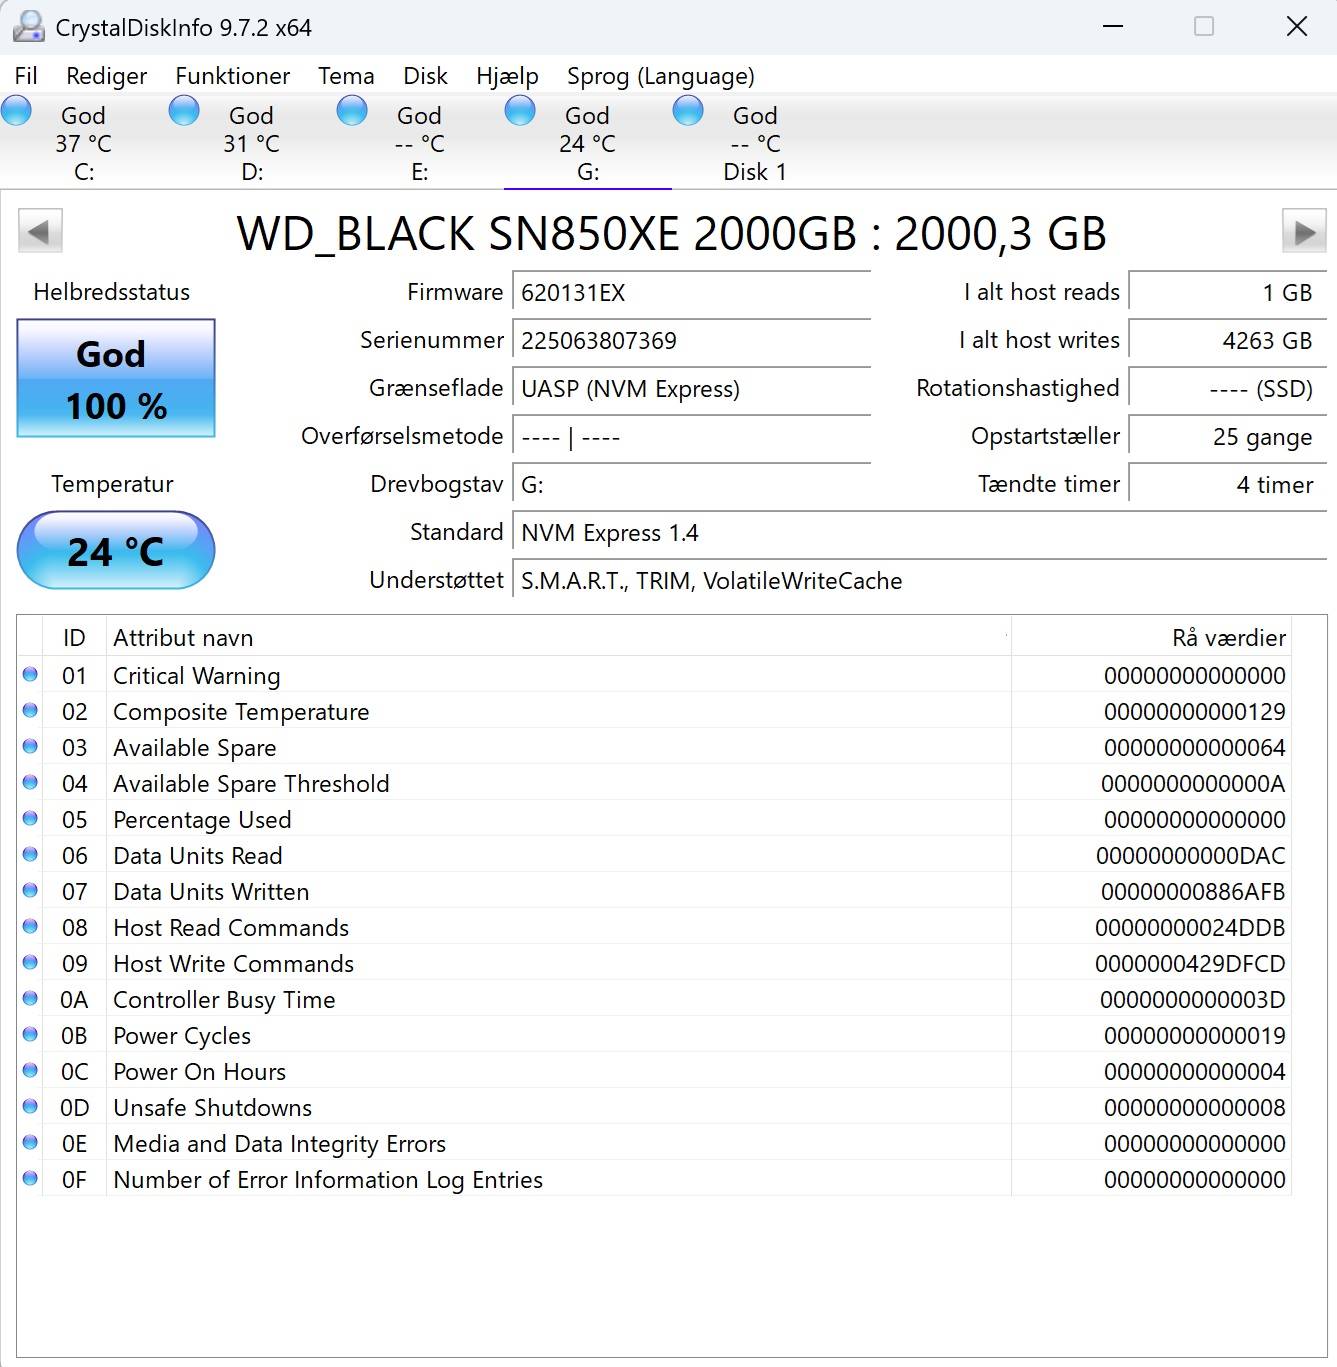Screen dimensions: 1337x1367
Task: Click the Drevbogstav field G:
Action: tap(691, 485)
